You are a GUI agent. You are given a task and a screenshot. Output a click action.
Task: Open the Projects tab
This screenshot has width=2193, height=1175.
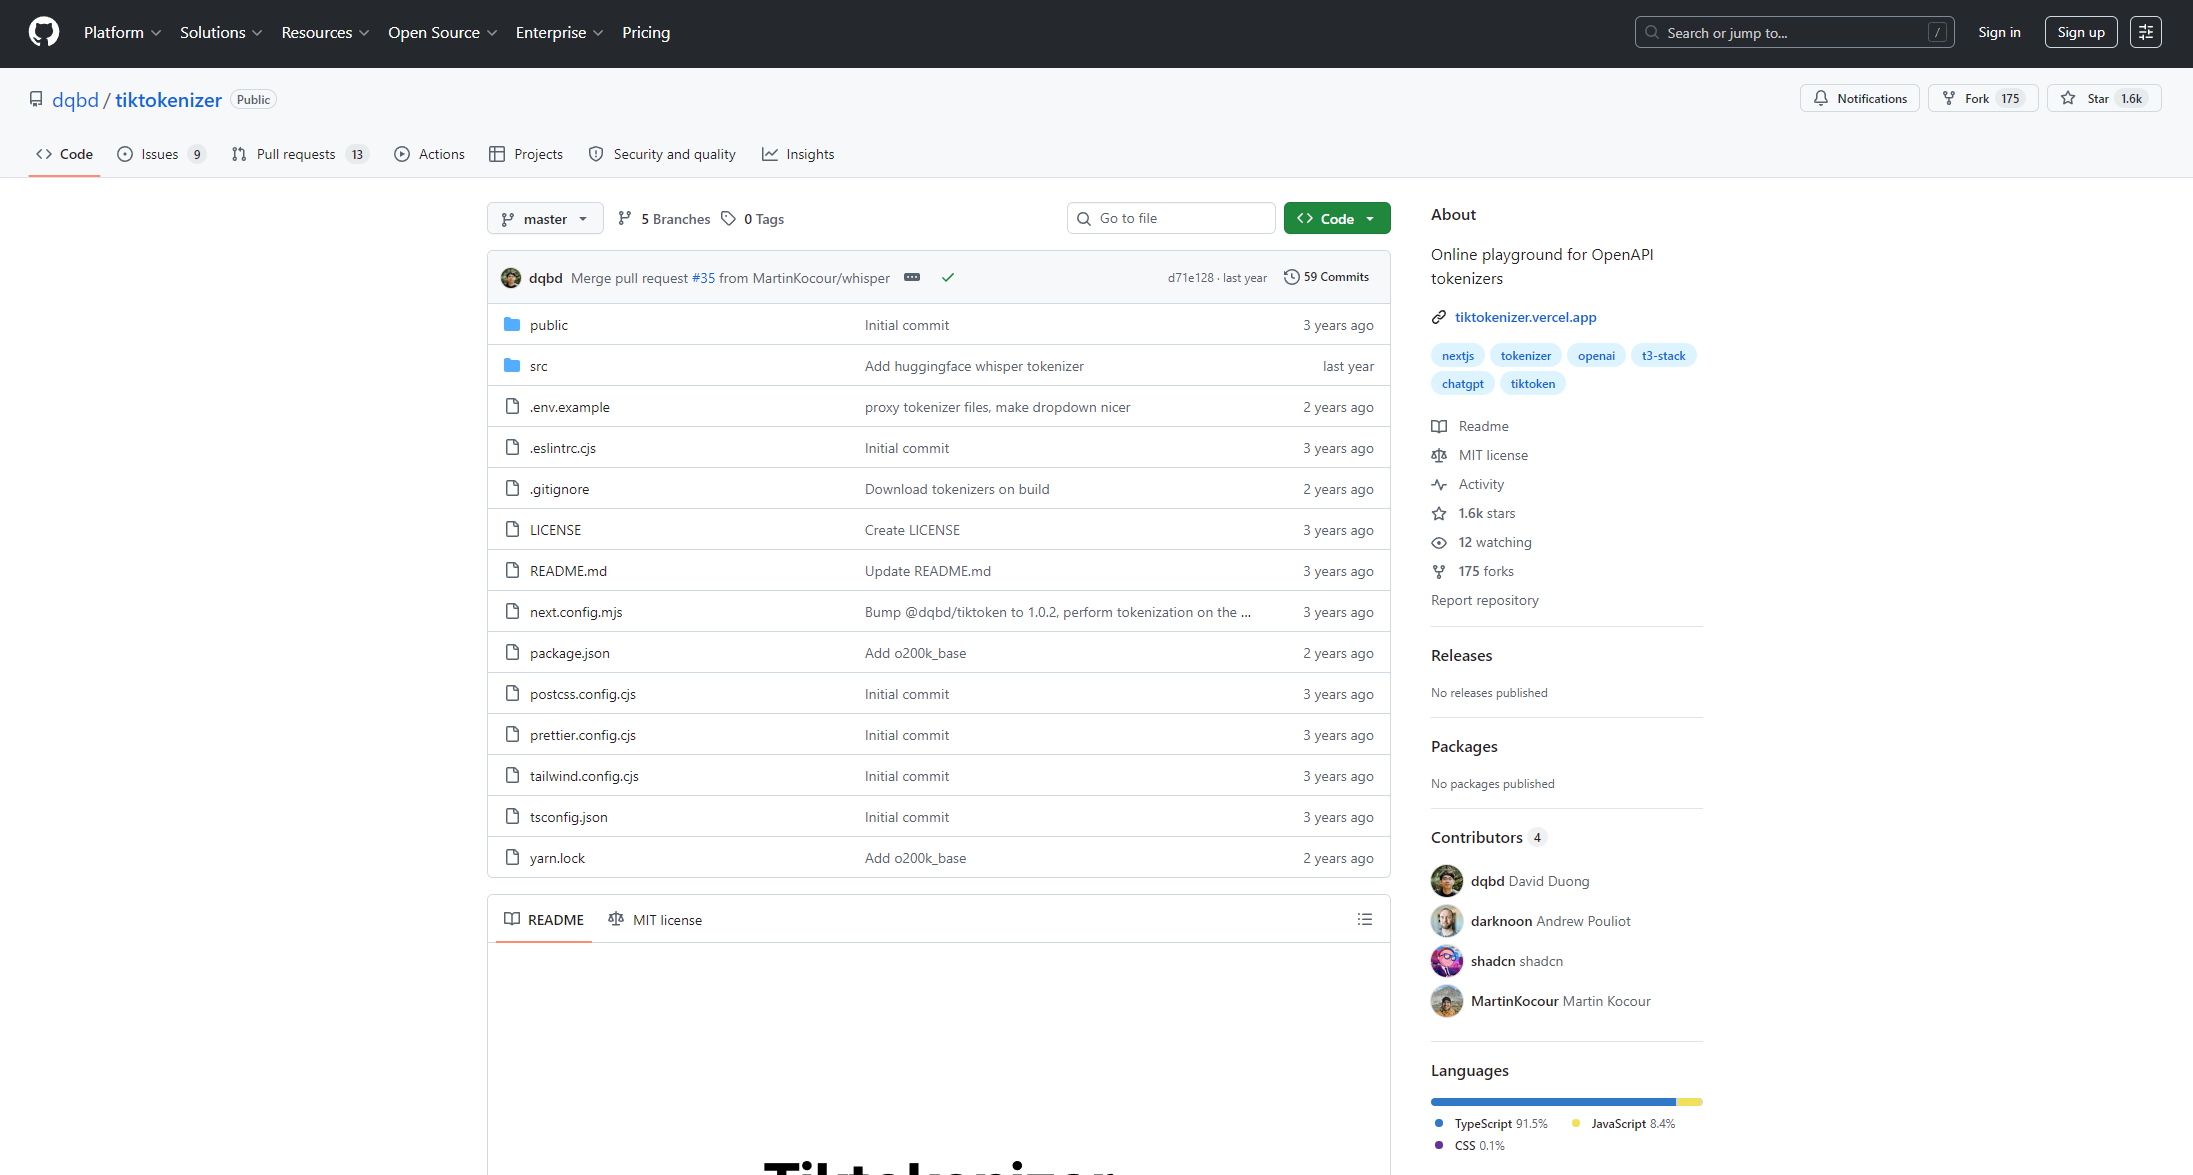point(526,154)
